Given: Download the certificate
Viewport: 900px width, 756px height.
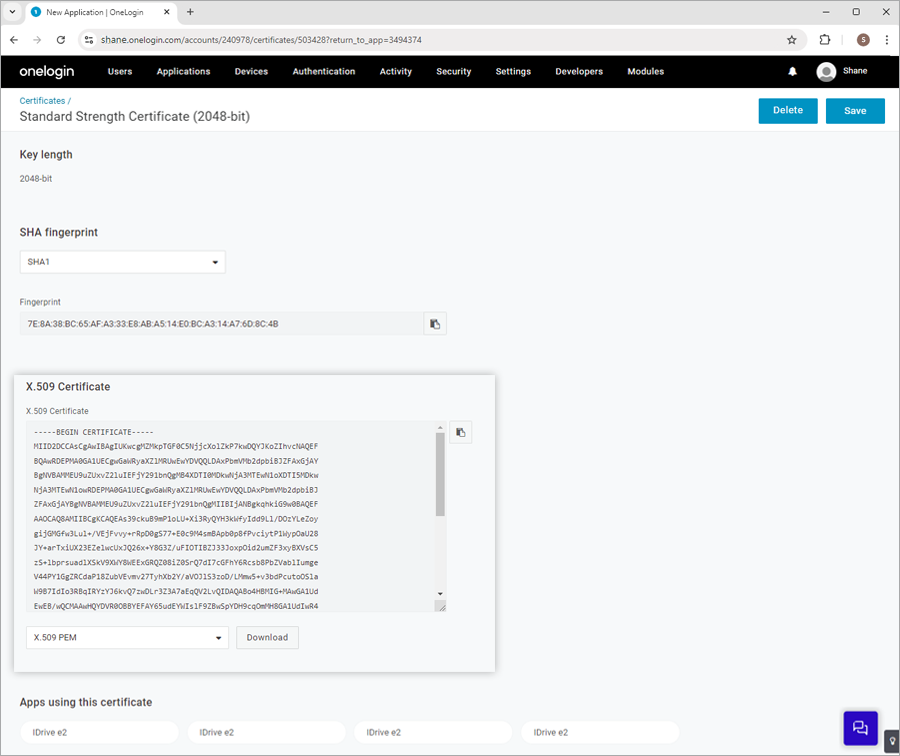Looking at the screenshot, I should [267, 638].
